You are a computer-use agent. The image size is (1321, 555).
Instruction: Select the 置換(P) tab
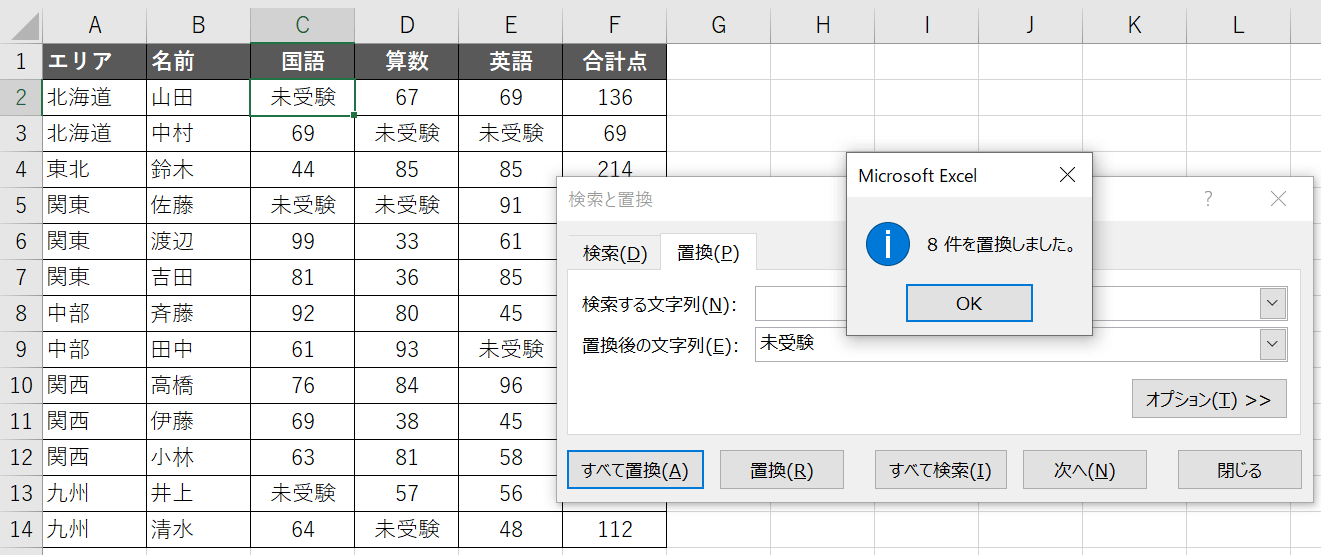tap(708, 253)
